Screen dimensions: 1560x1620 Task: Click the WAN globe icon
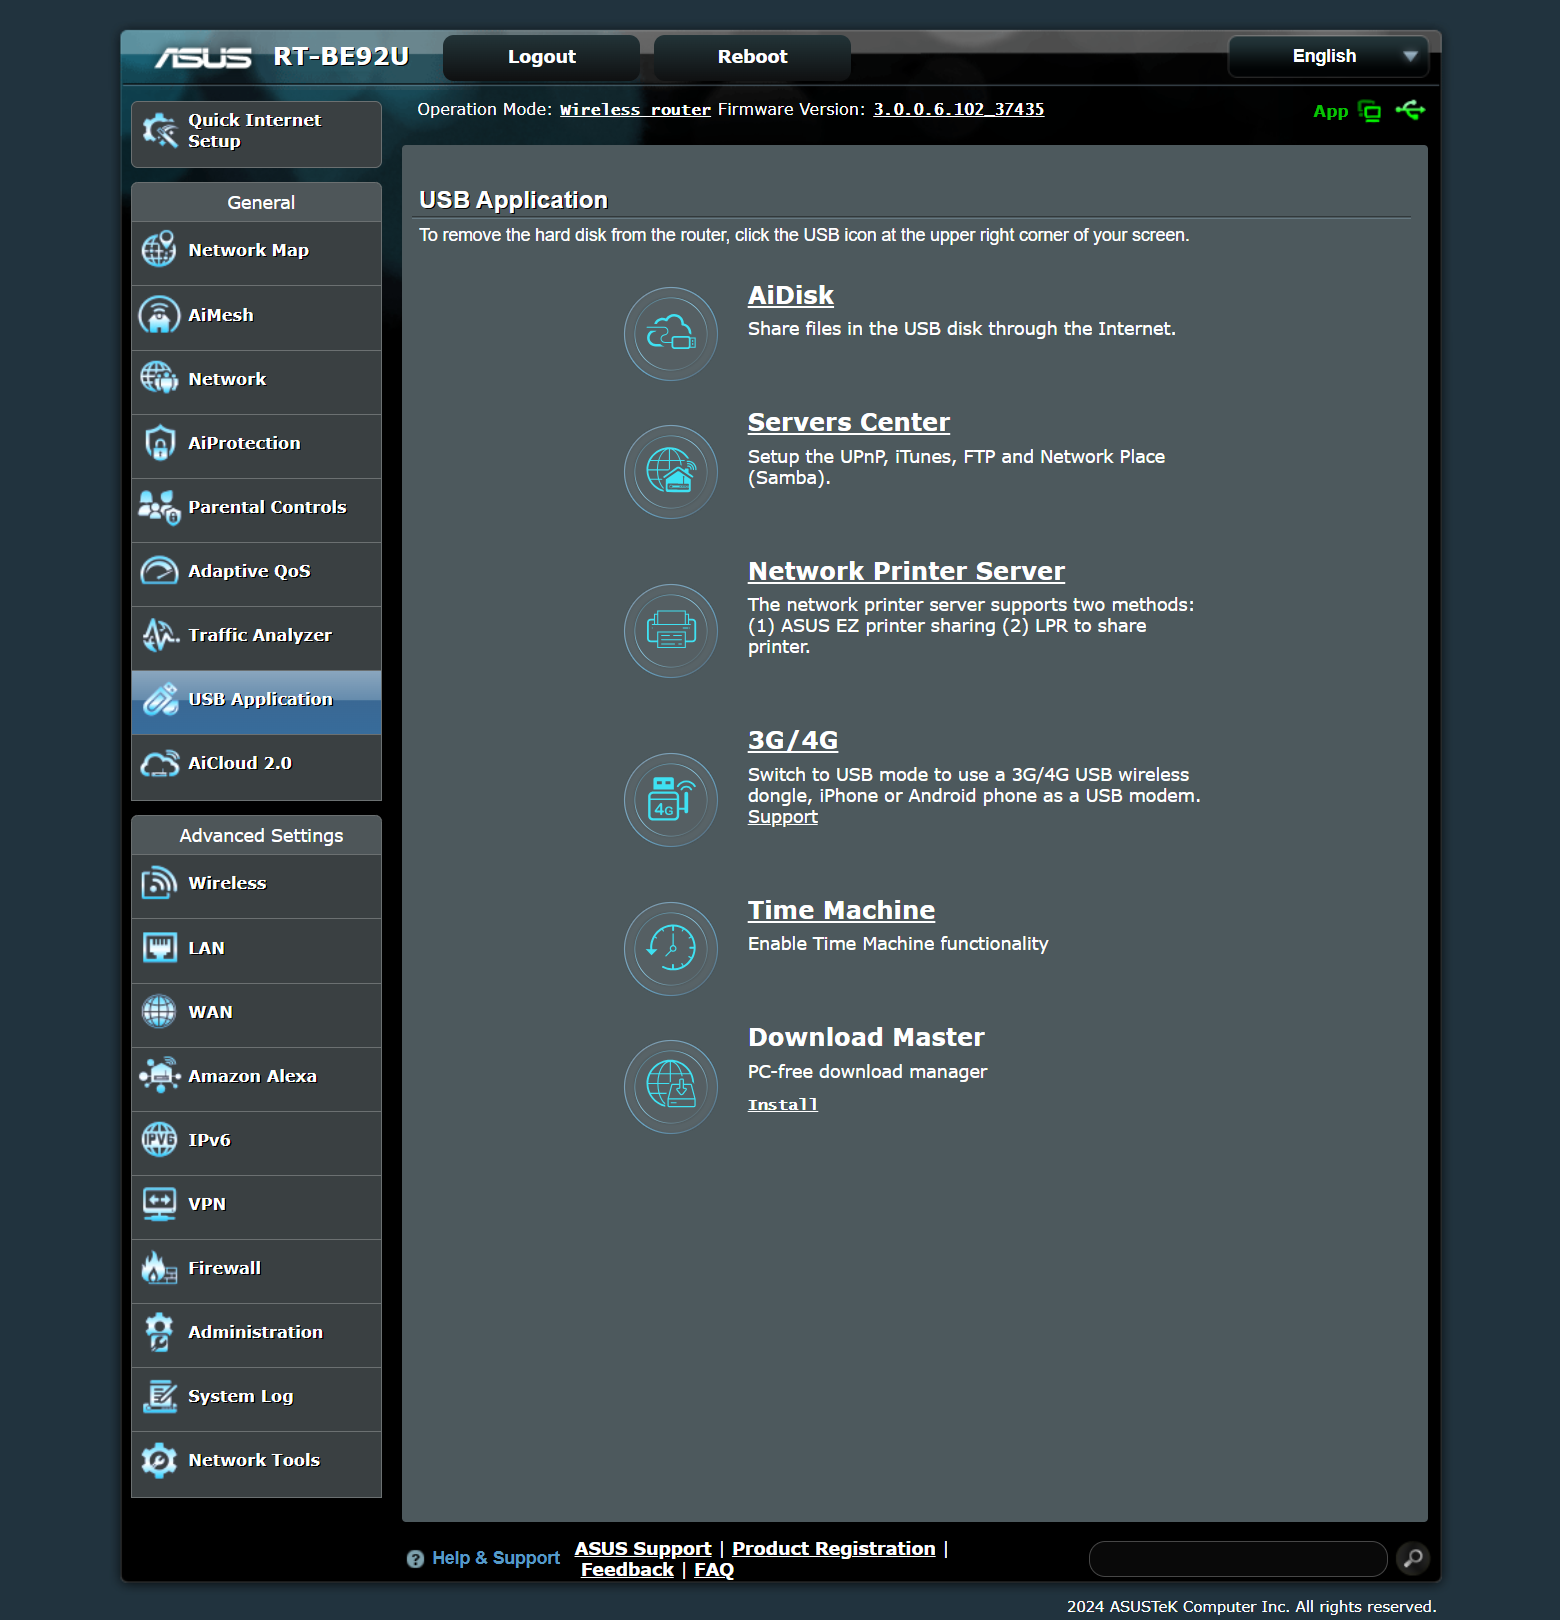tap(159, 1012)
